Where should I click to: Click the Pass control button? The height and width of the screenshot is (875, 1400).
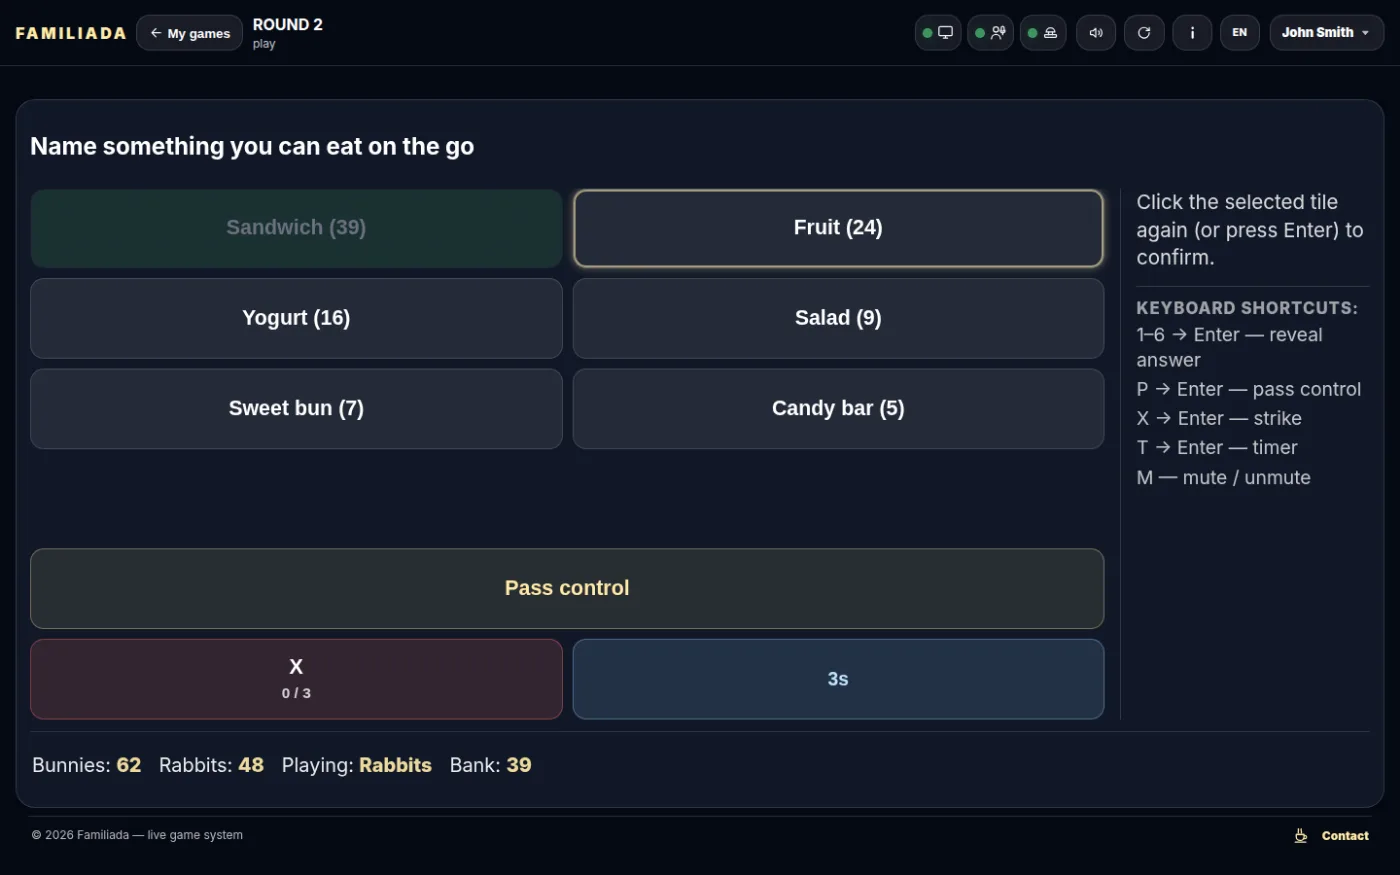point(567,588)
